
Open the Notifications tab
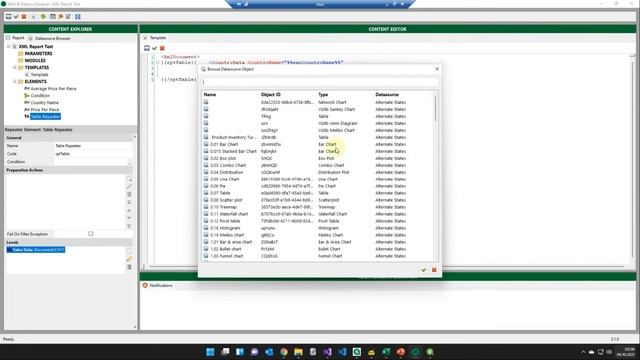(x=158, y=285)
